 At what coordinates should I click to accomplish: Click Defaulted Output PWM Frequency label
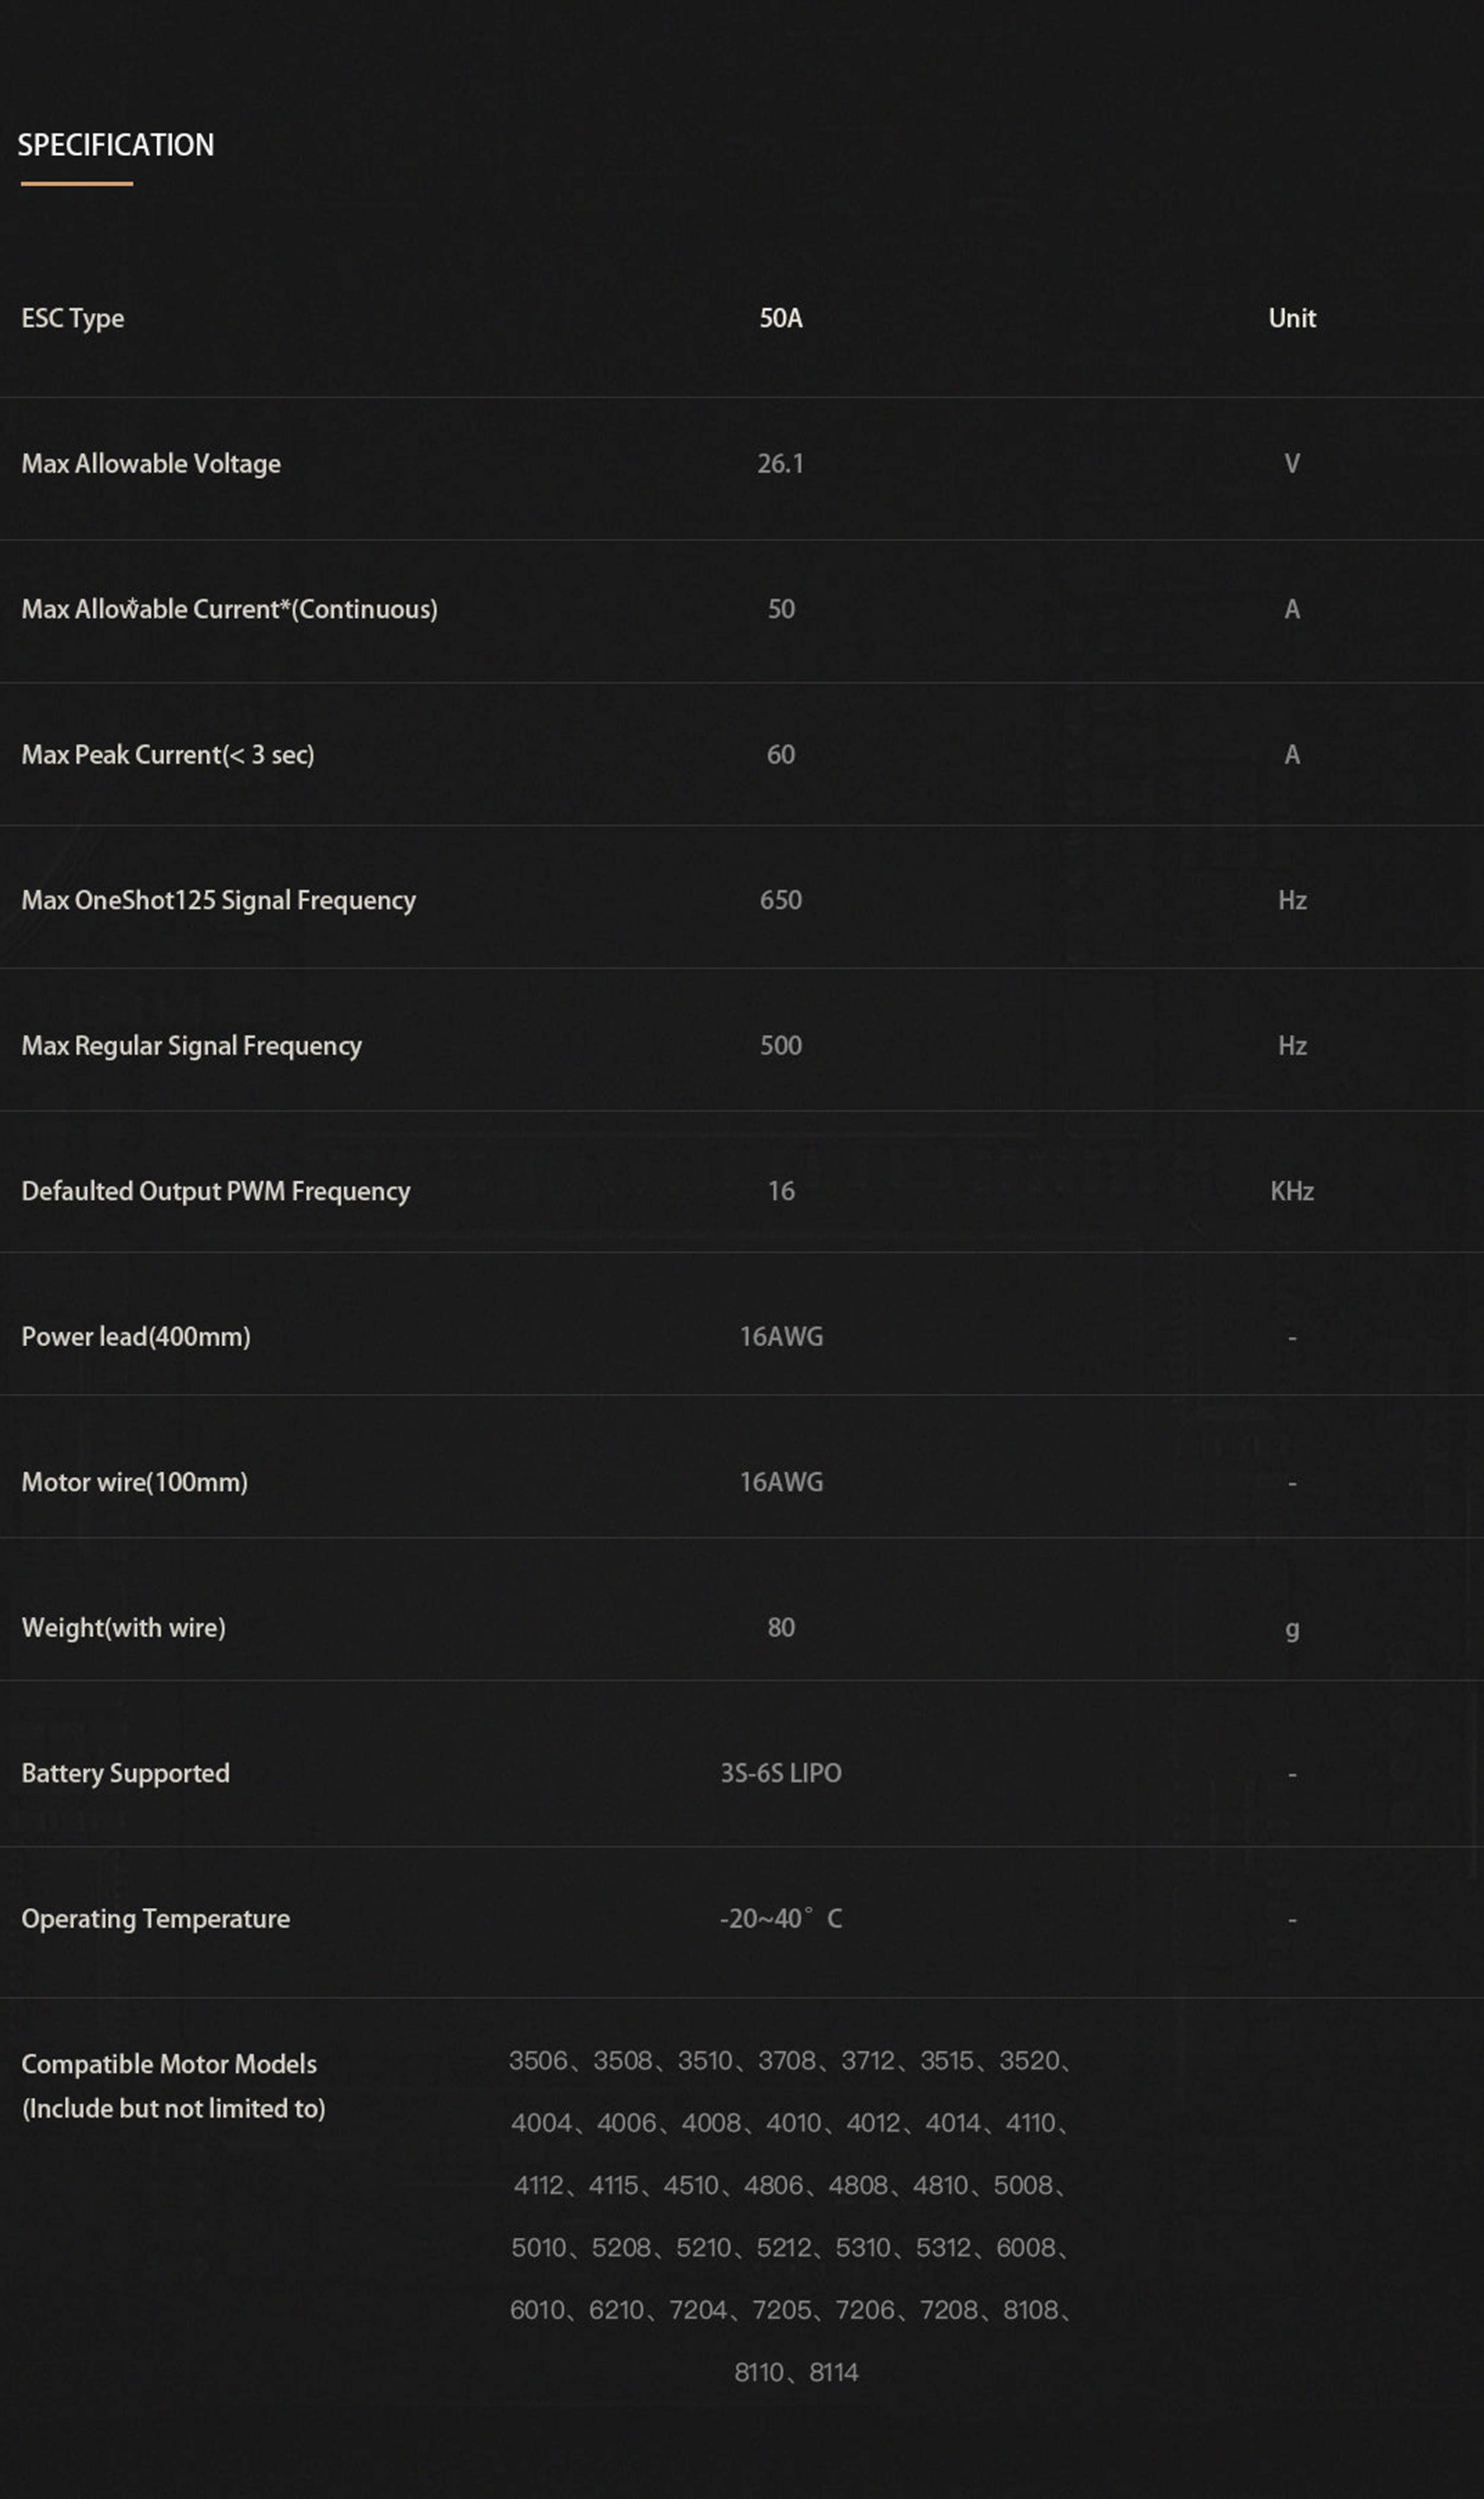[215, 1191]
